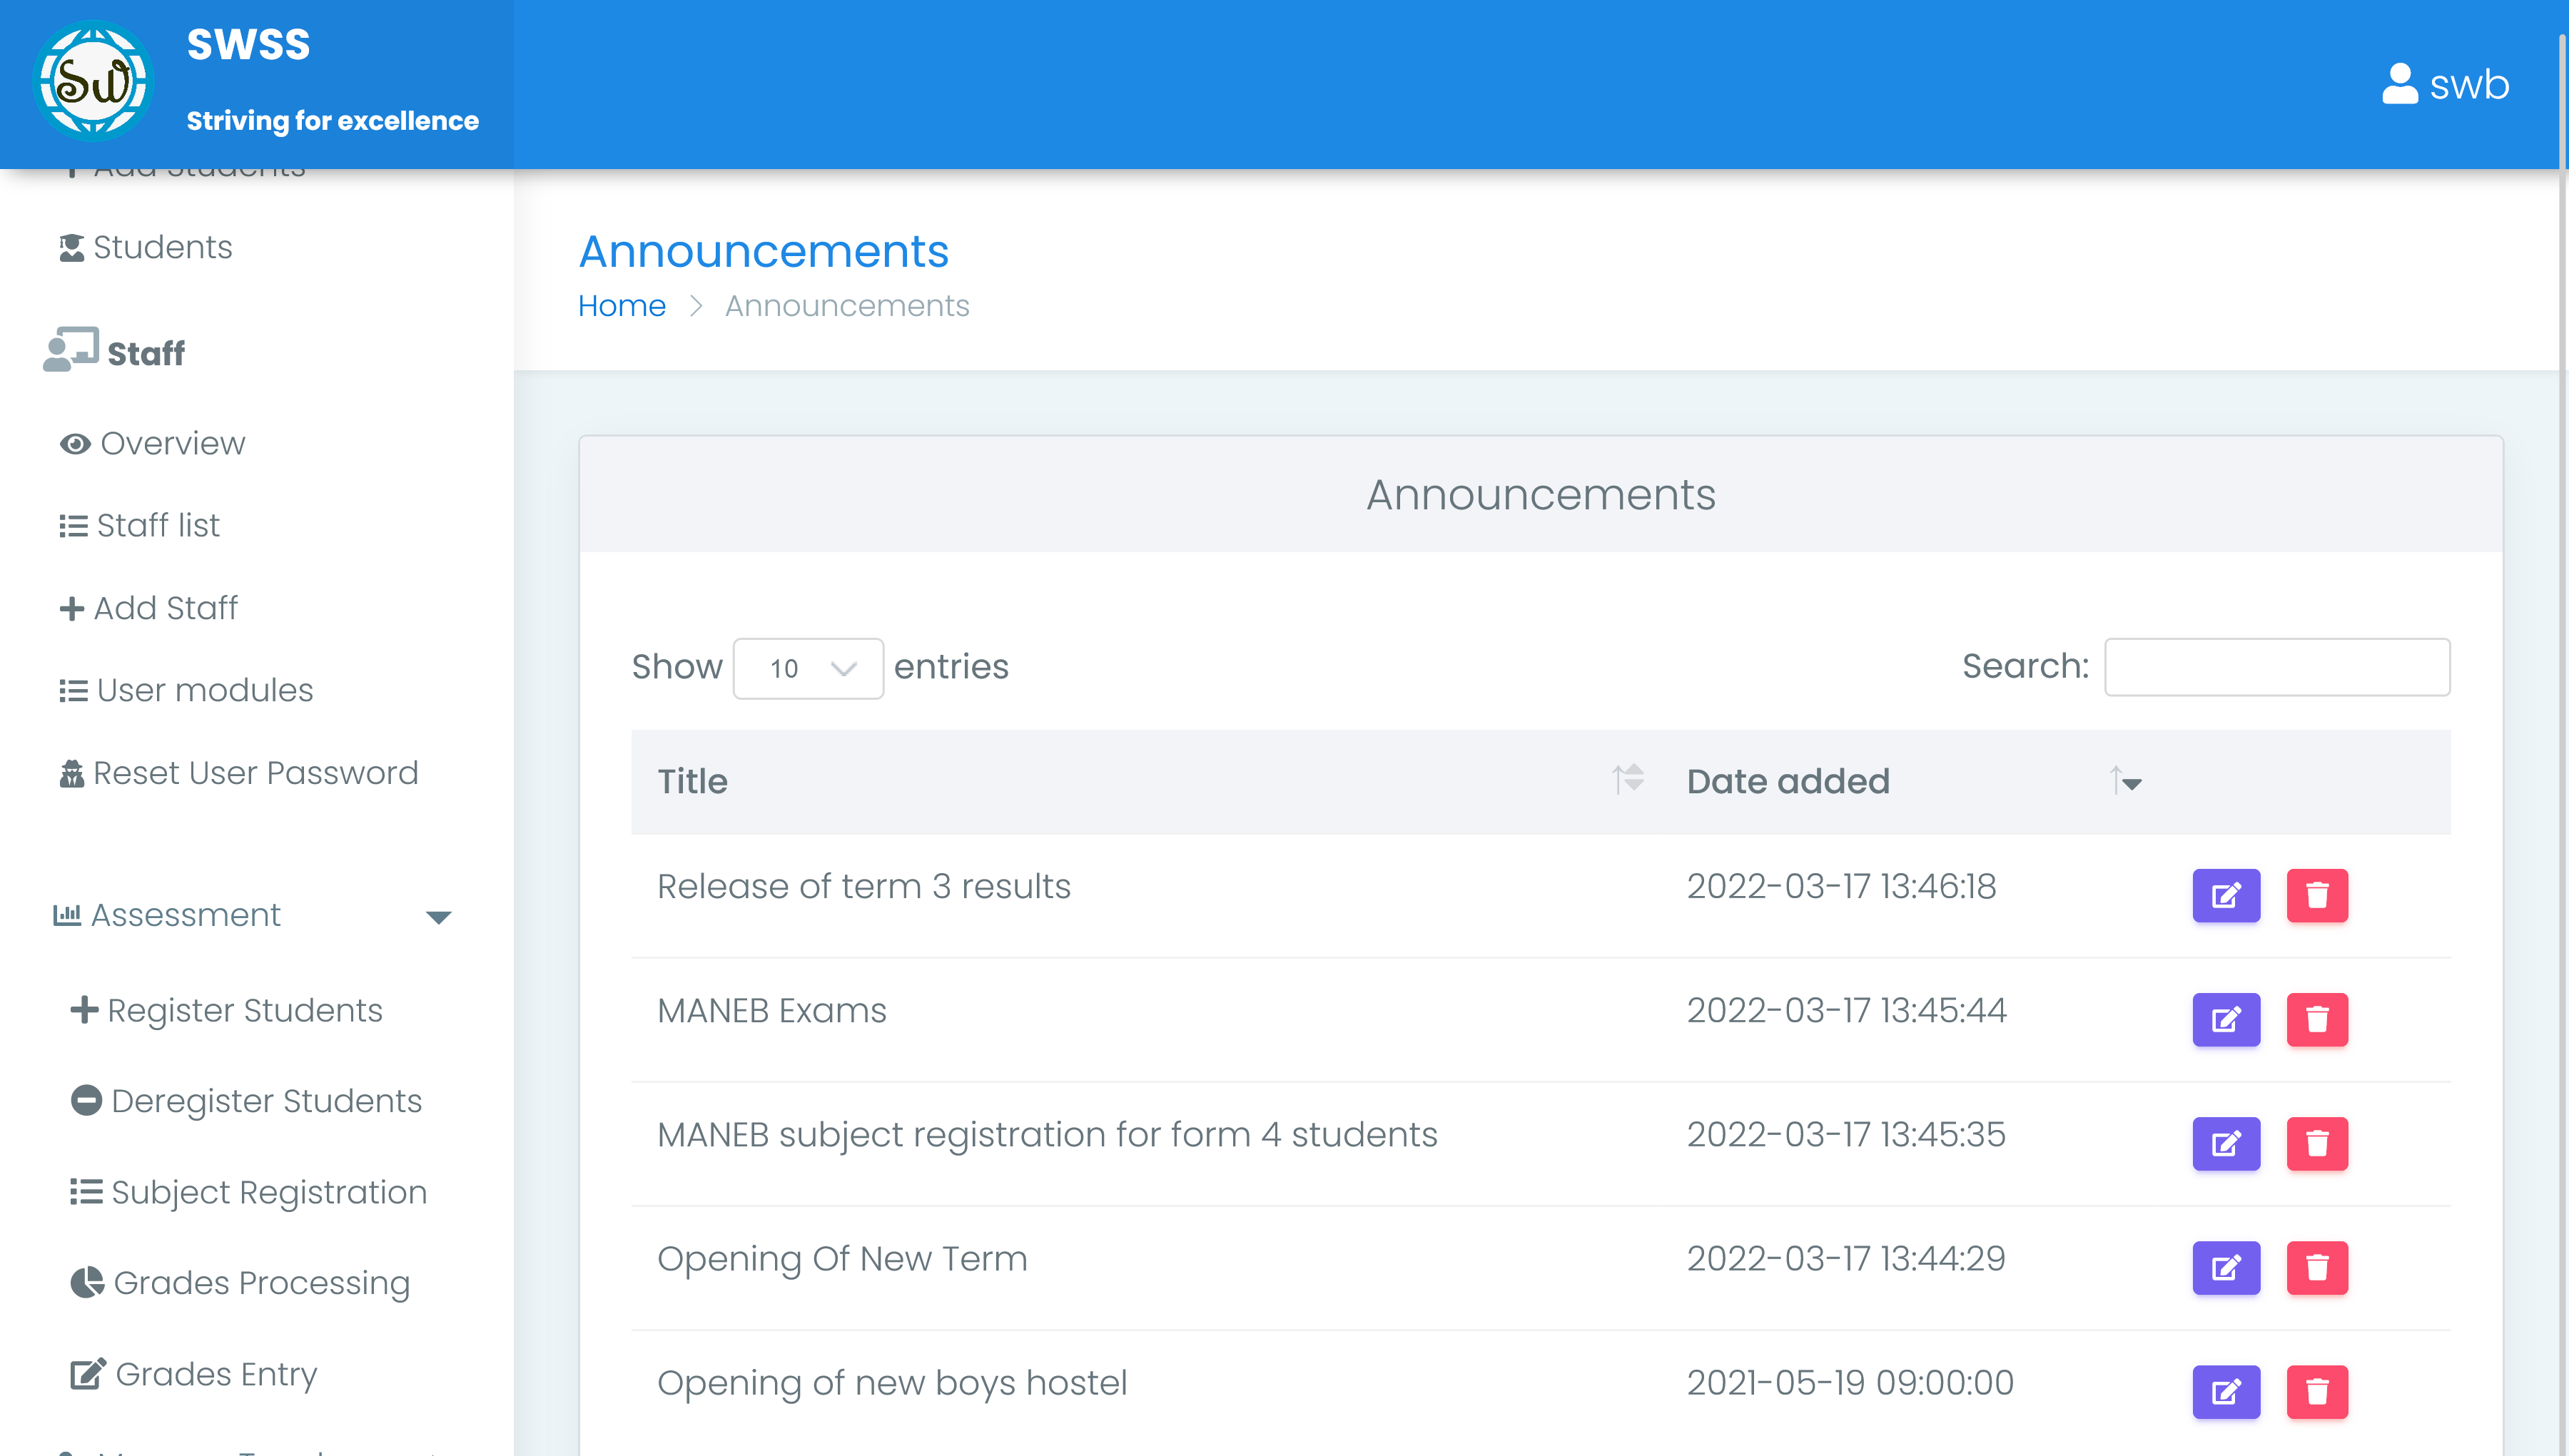Screen dimensions: 2569x1456
Task: Delete Opening Of New Term announcement
Action: tap(2316, 1267)
